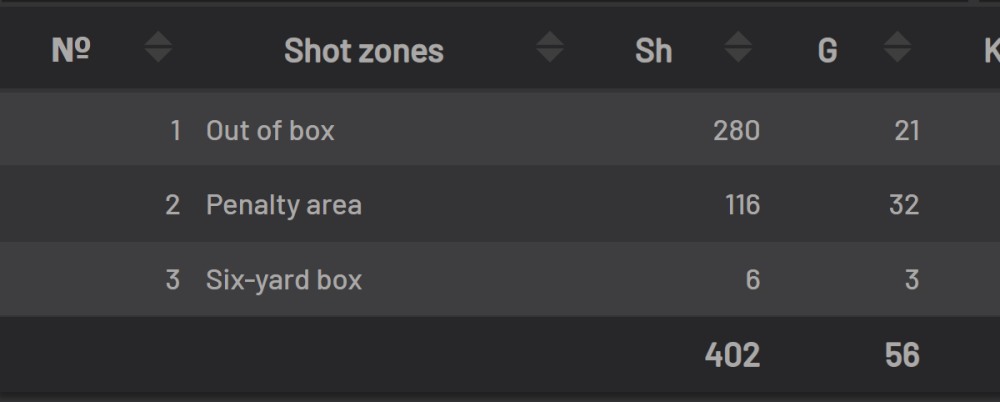Image resolution: width=1000 pixels, height=402 pixels.
Task: Click row number 1 cell
Action: point(176,130)
